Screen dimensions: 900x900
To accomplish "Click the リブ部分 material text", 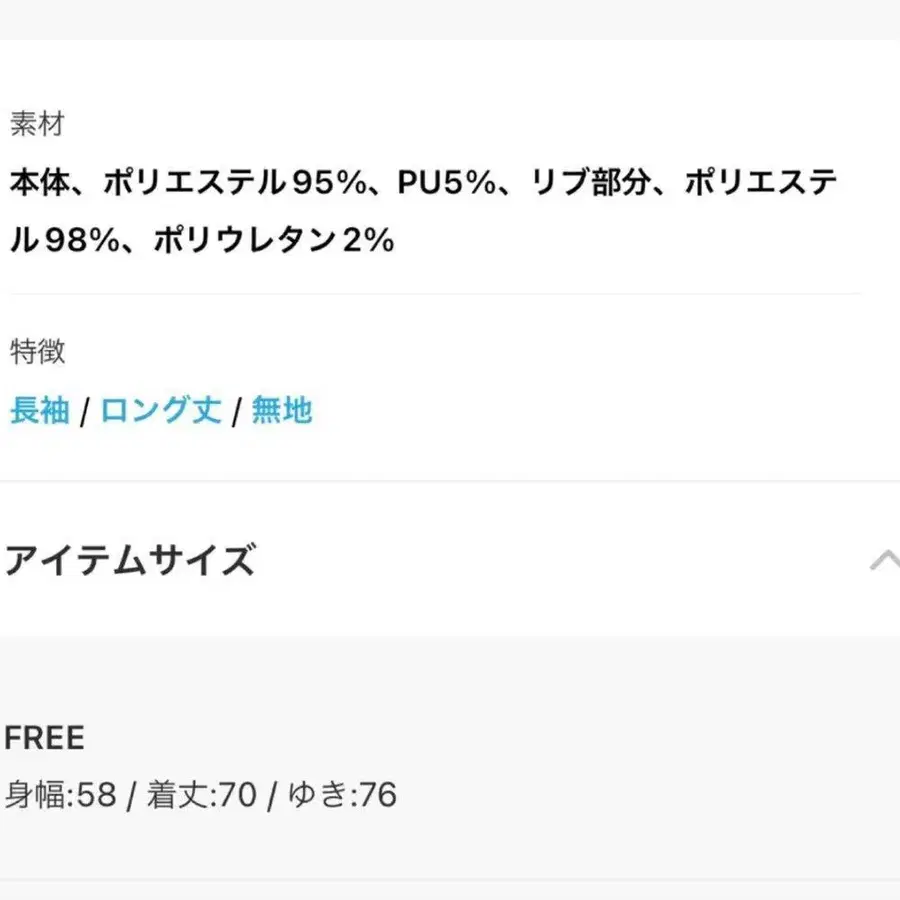I will point(591,182).
